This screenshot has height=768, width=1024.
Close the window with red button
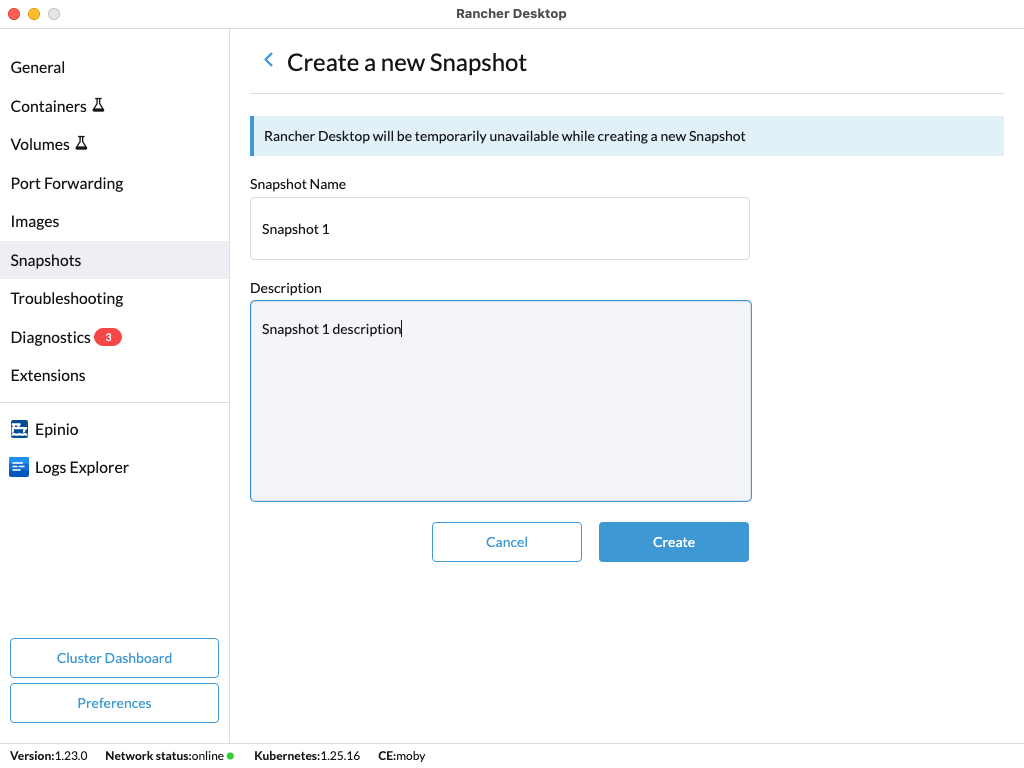click(14, 14)
